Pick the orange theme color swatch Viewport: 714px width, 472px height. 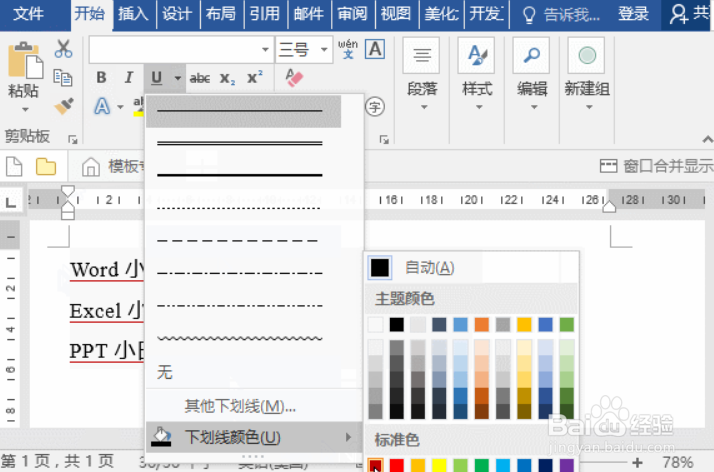tap(482, 325)
